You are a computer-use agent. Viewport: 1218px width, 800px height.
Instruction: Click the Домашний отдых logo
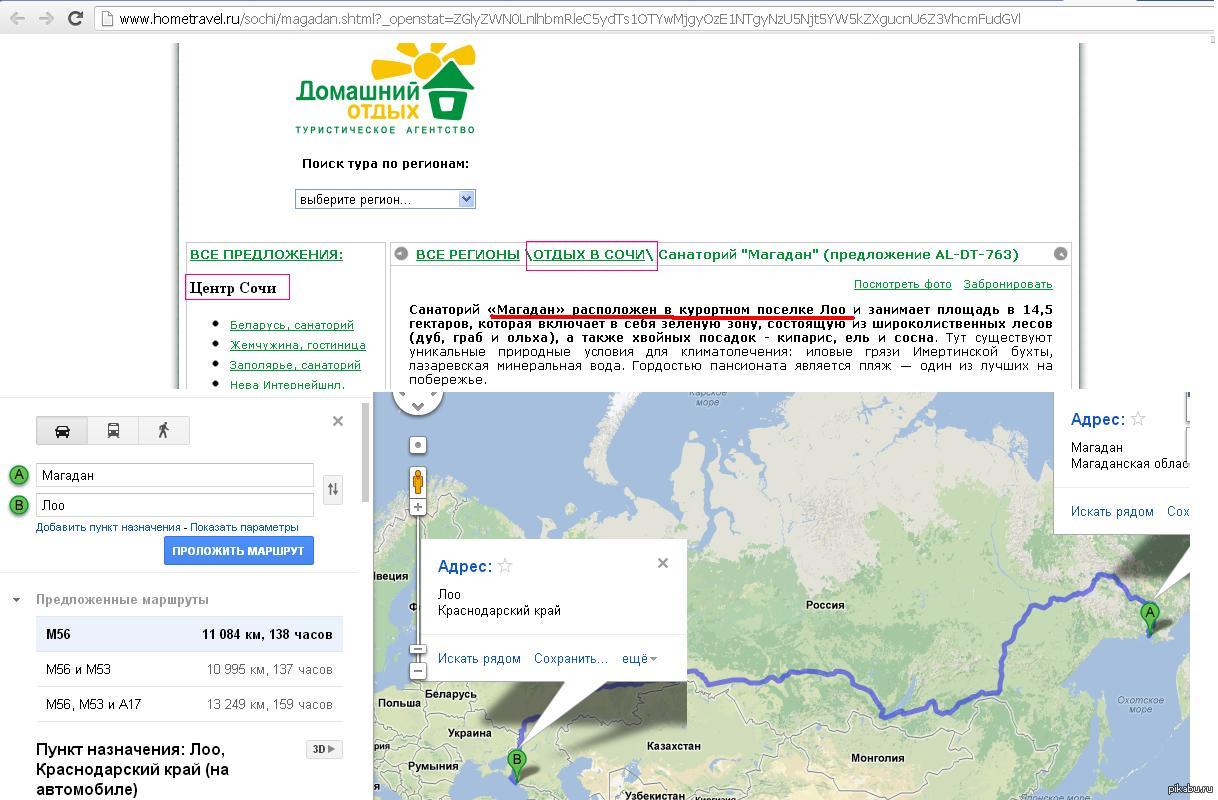(385, 90)
